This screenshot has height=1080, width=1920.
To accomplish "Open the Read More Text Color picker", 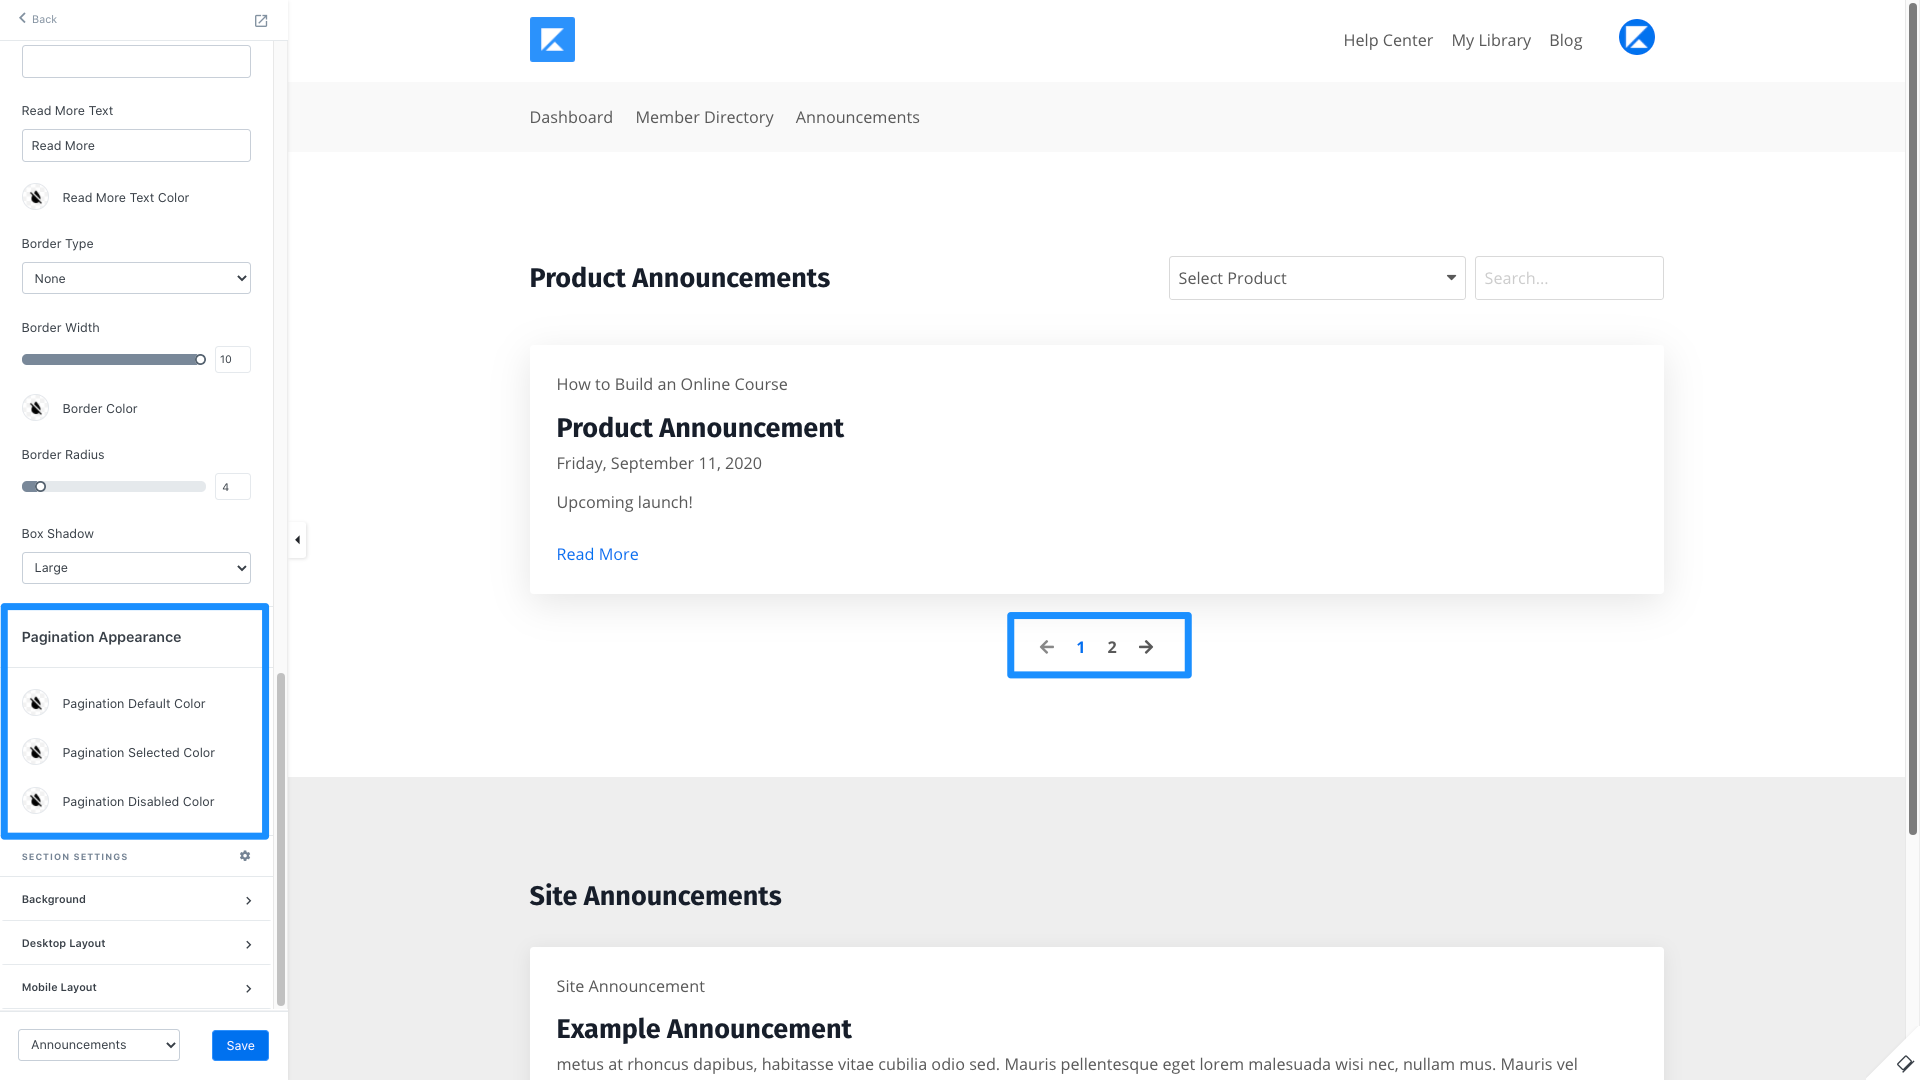I will tap(36, 197).
